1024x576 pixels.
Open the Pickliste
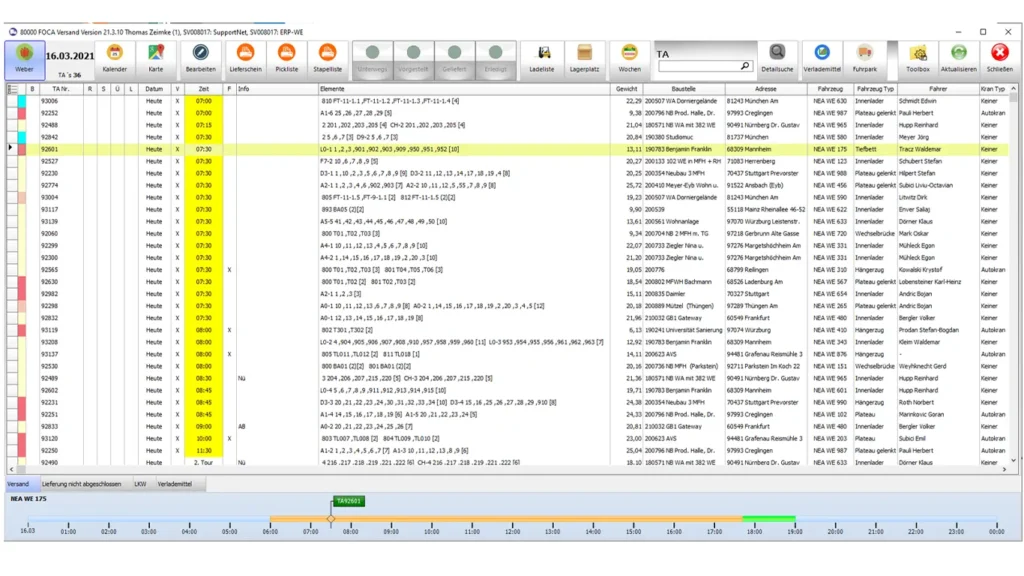pos(286,58)
